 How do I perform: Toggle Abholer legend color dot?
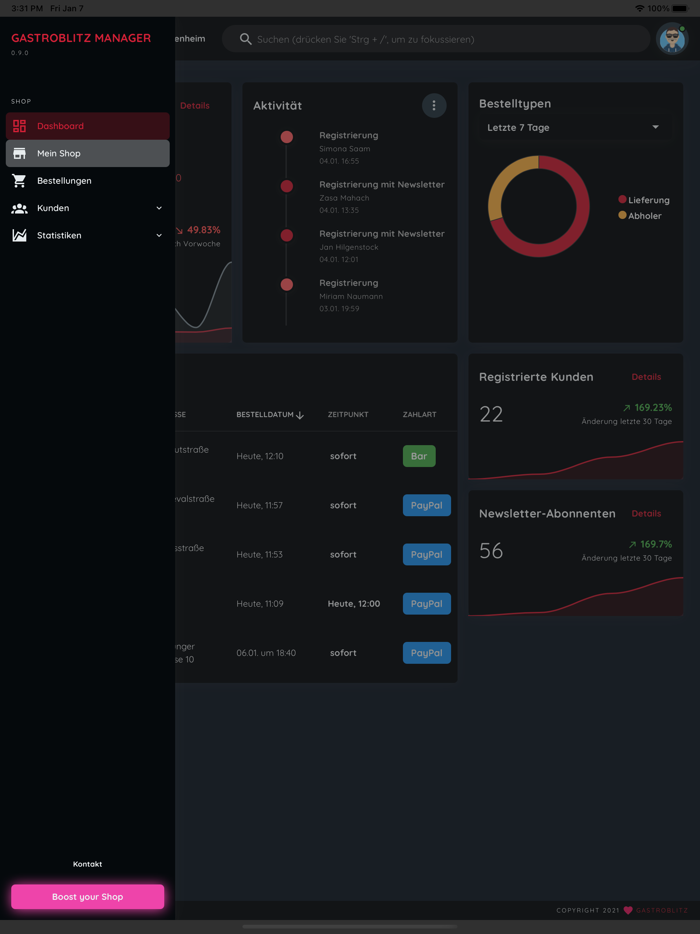pos(623,215)
